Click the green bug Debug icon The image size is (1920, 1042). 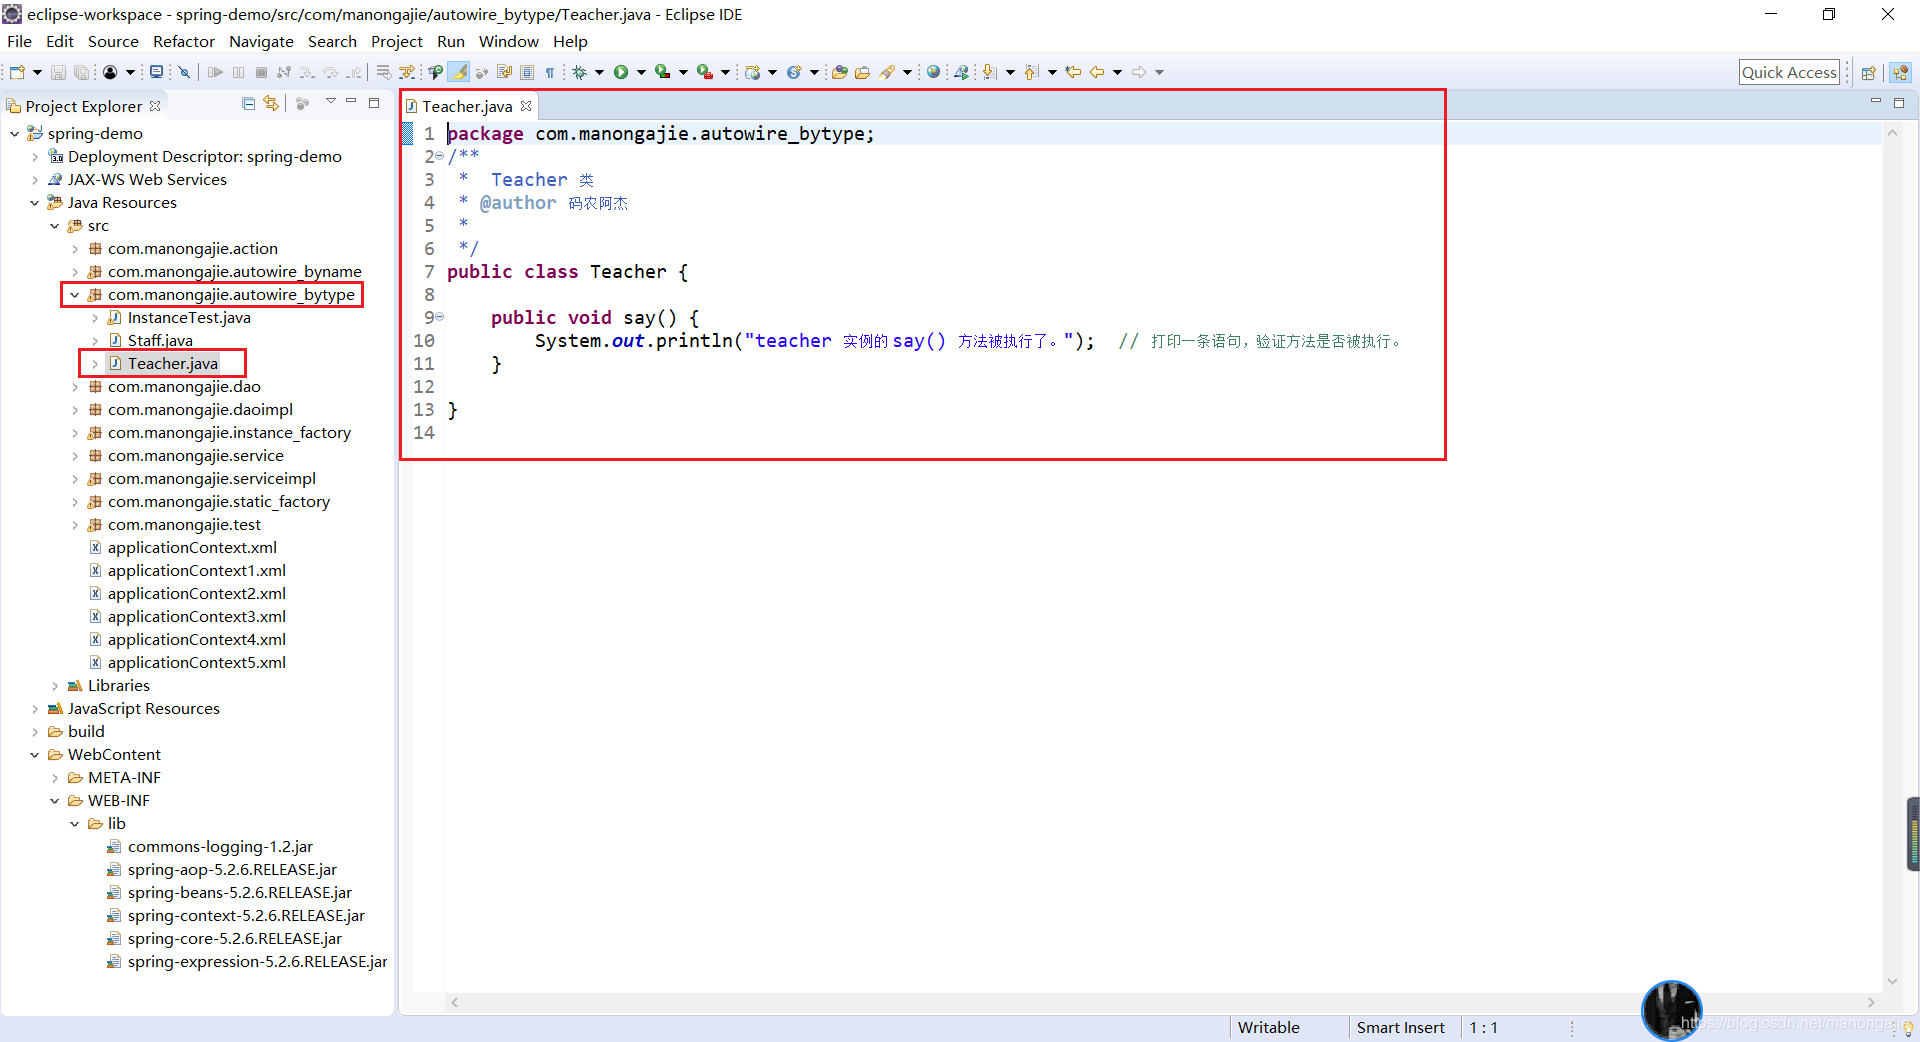pyautogui.click(x=579, y=72)
